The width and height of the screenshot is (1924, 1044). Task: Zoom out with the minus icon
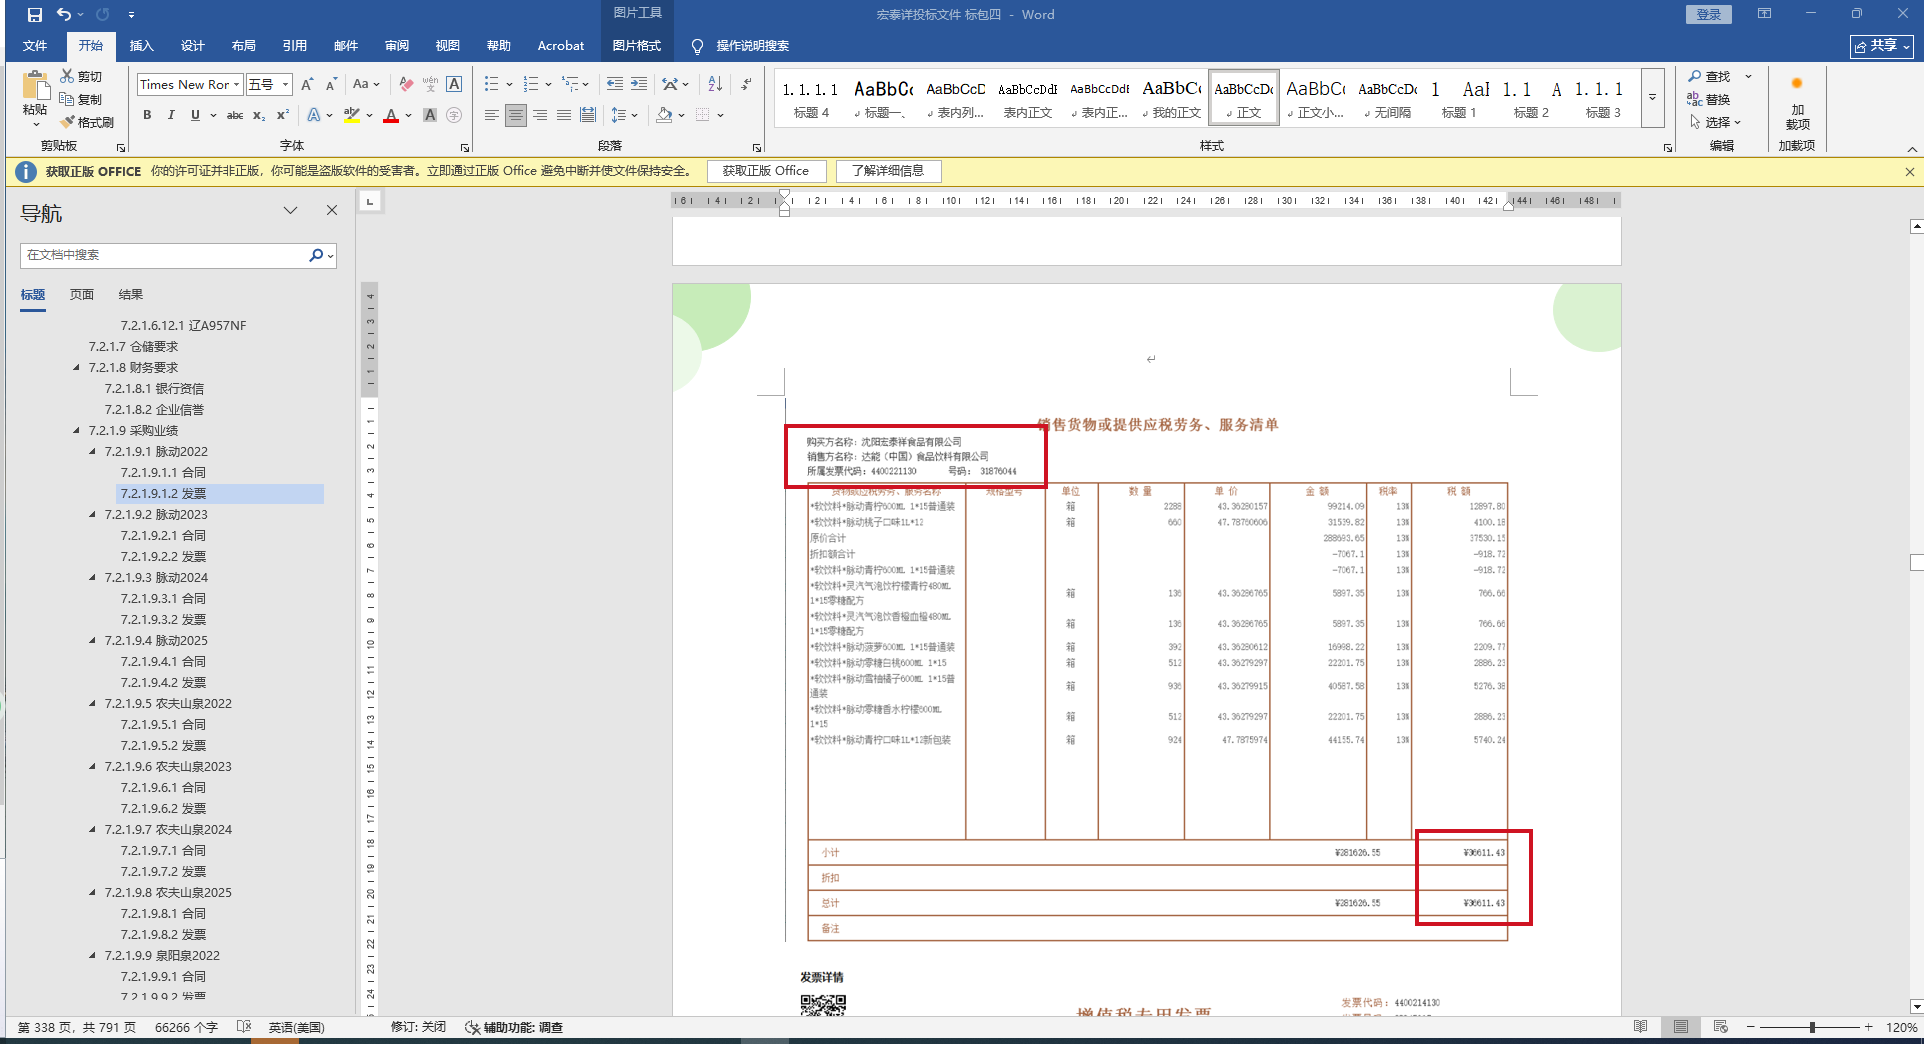(1750, 1027)
